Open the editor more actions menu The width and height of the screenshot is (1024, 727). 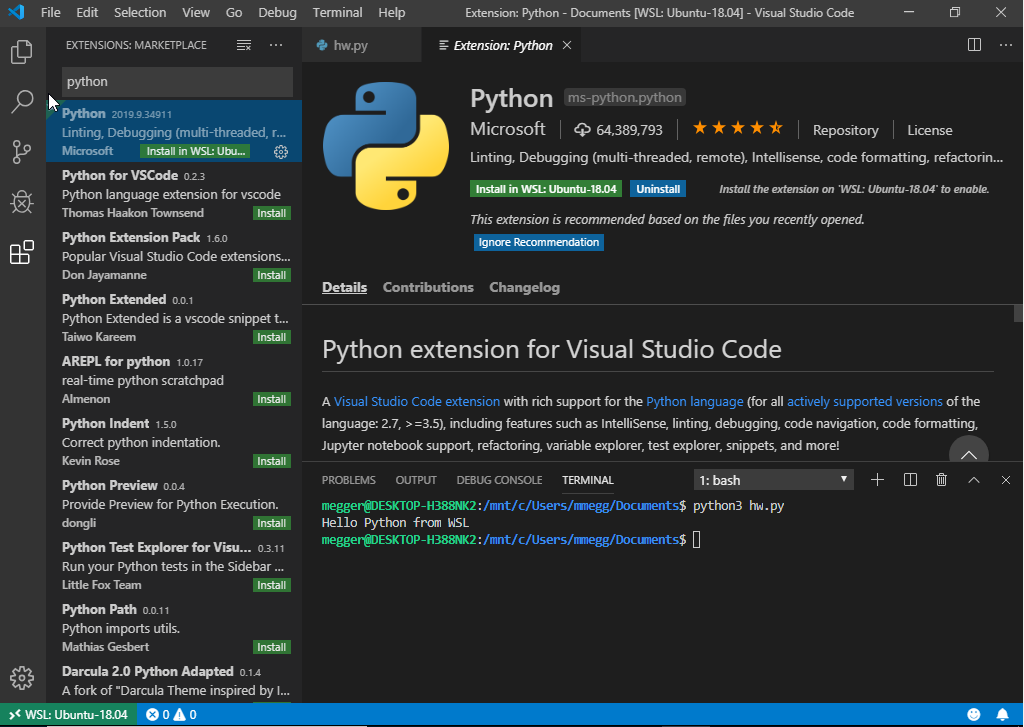click(x=1005, y=44)
